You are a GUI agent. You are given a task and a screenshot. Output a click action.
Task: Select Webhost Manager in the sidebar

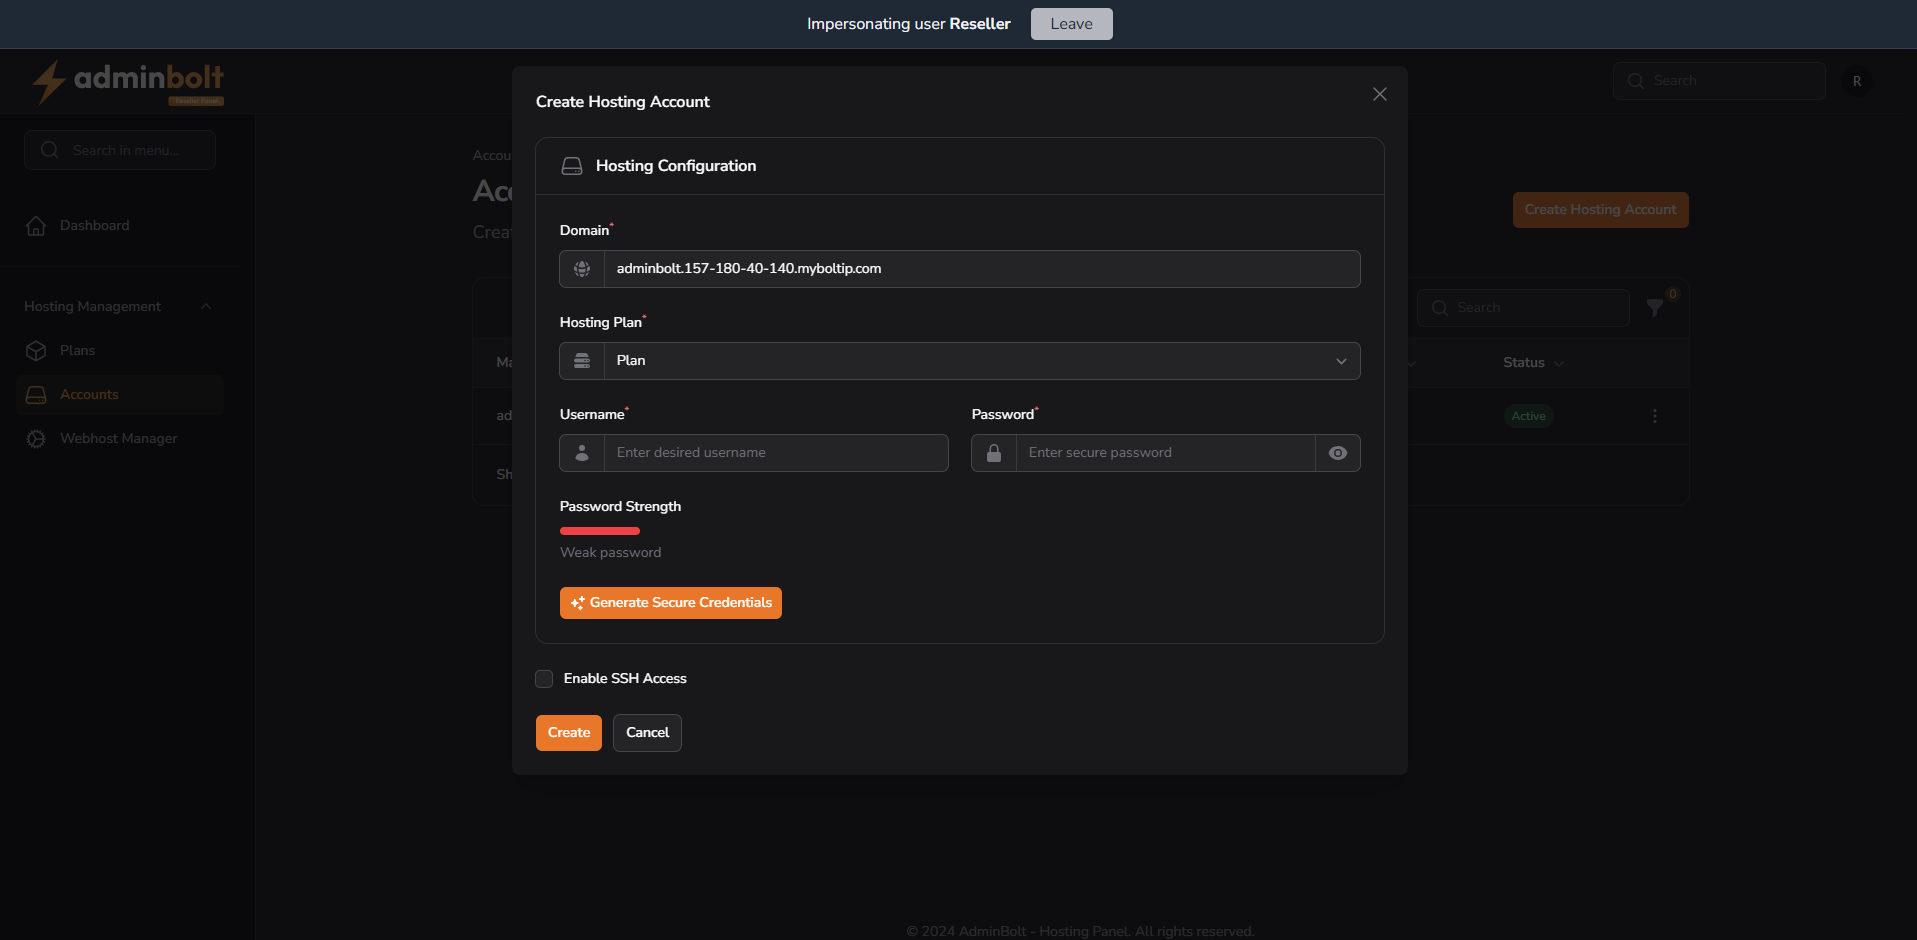click(x=117, y=438)
